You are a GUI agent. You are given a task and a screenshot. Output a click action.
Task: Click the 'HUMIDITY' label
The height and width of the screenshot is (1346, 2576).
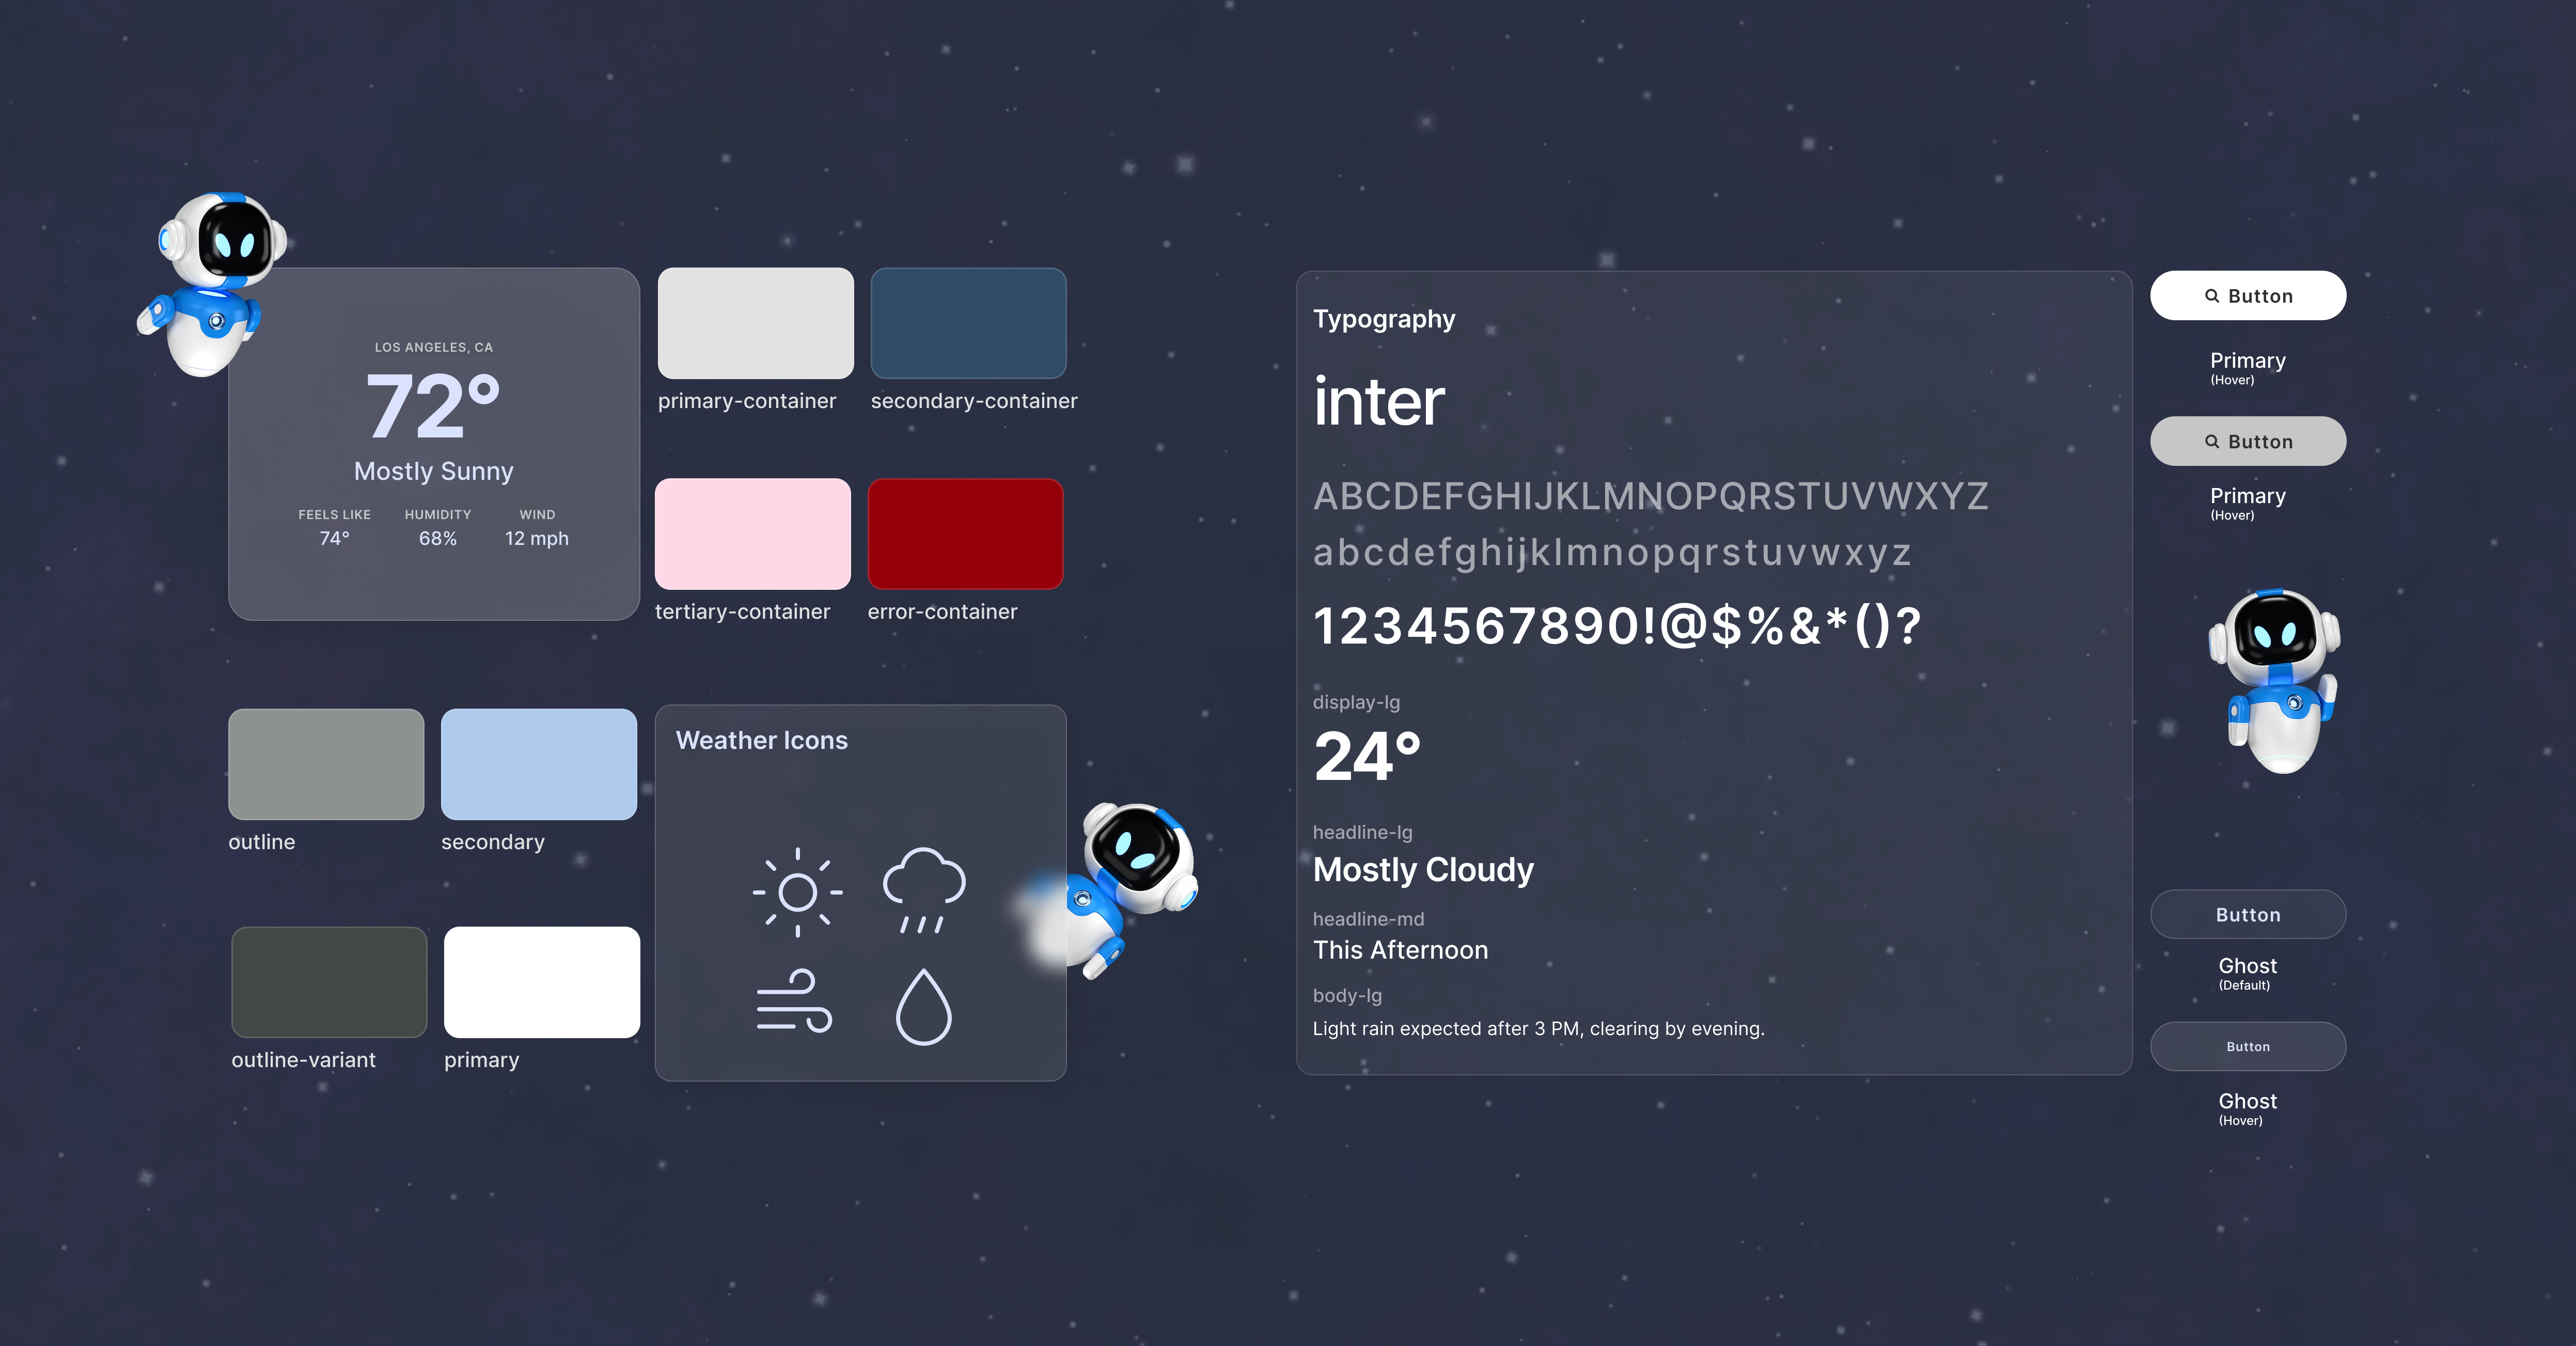(438, 514)
